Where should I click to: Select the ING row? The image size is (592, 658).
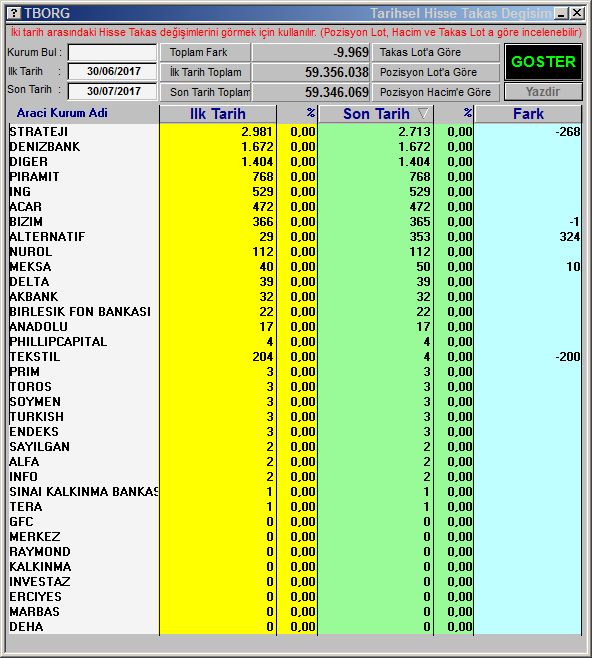click(x=295, y=192)
